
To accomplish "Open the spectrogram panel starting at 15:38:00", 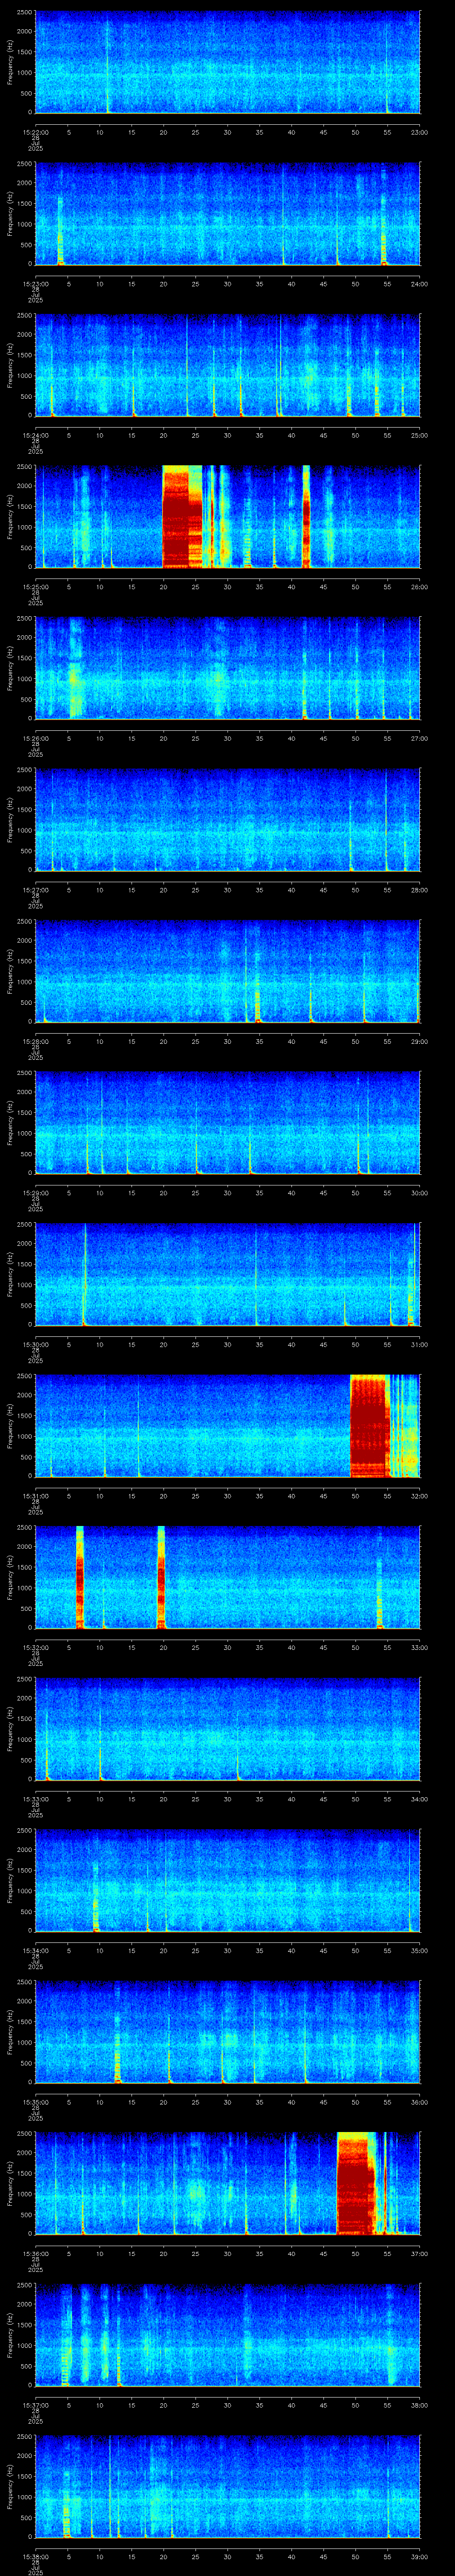I will click(x=227, y=2486).
